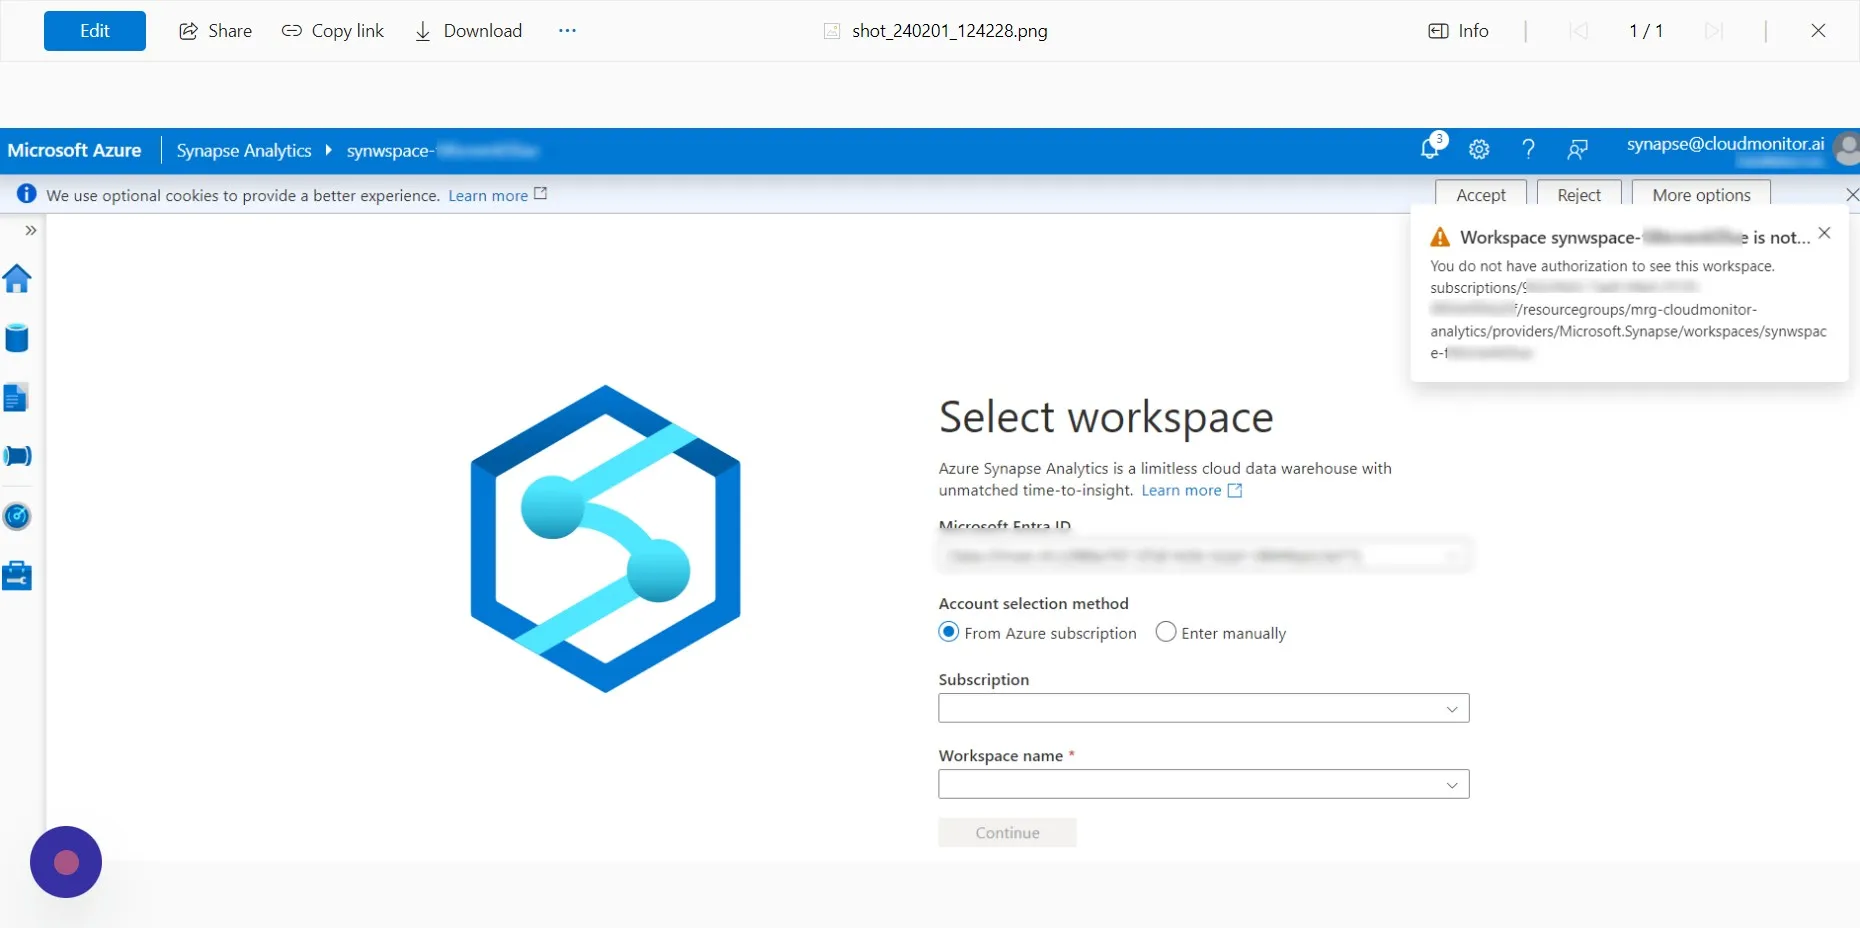Viewport: 1860px width, 928px height.
Task: Dismiss the cookie banner
Action: [x=1851, y=195]
